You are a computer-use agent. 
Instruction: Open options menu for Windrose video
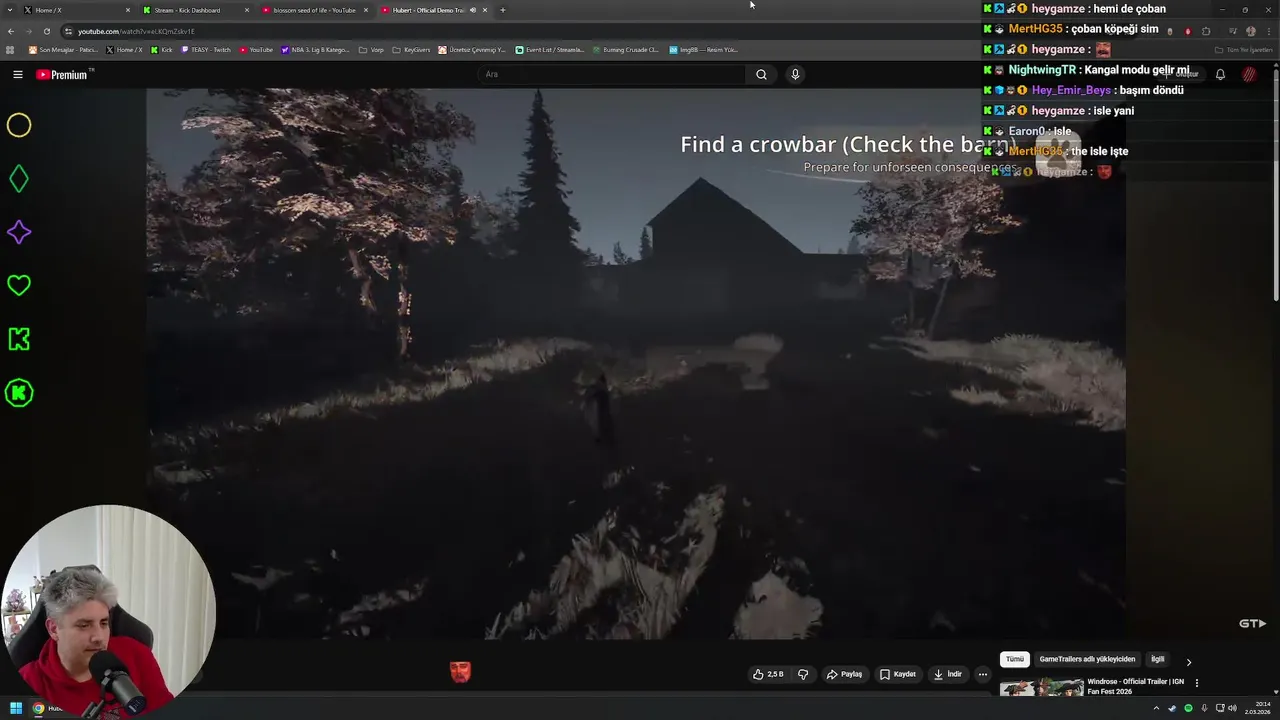(1196, 683)
